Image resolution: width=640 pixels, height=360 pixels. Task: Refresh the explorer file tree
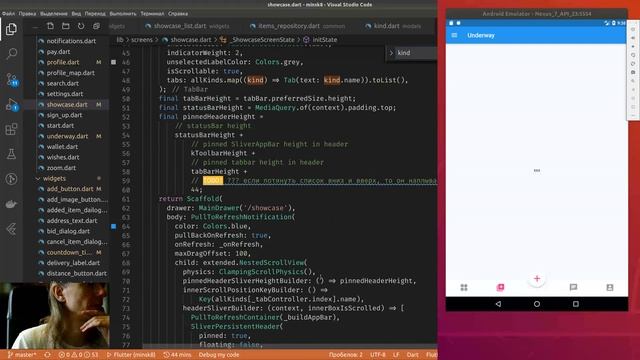[81, 26]
